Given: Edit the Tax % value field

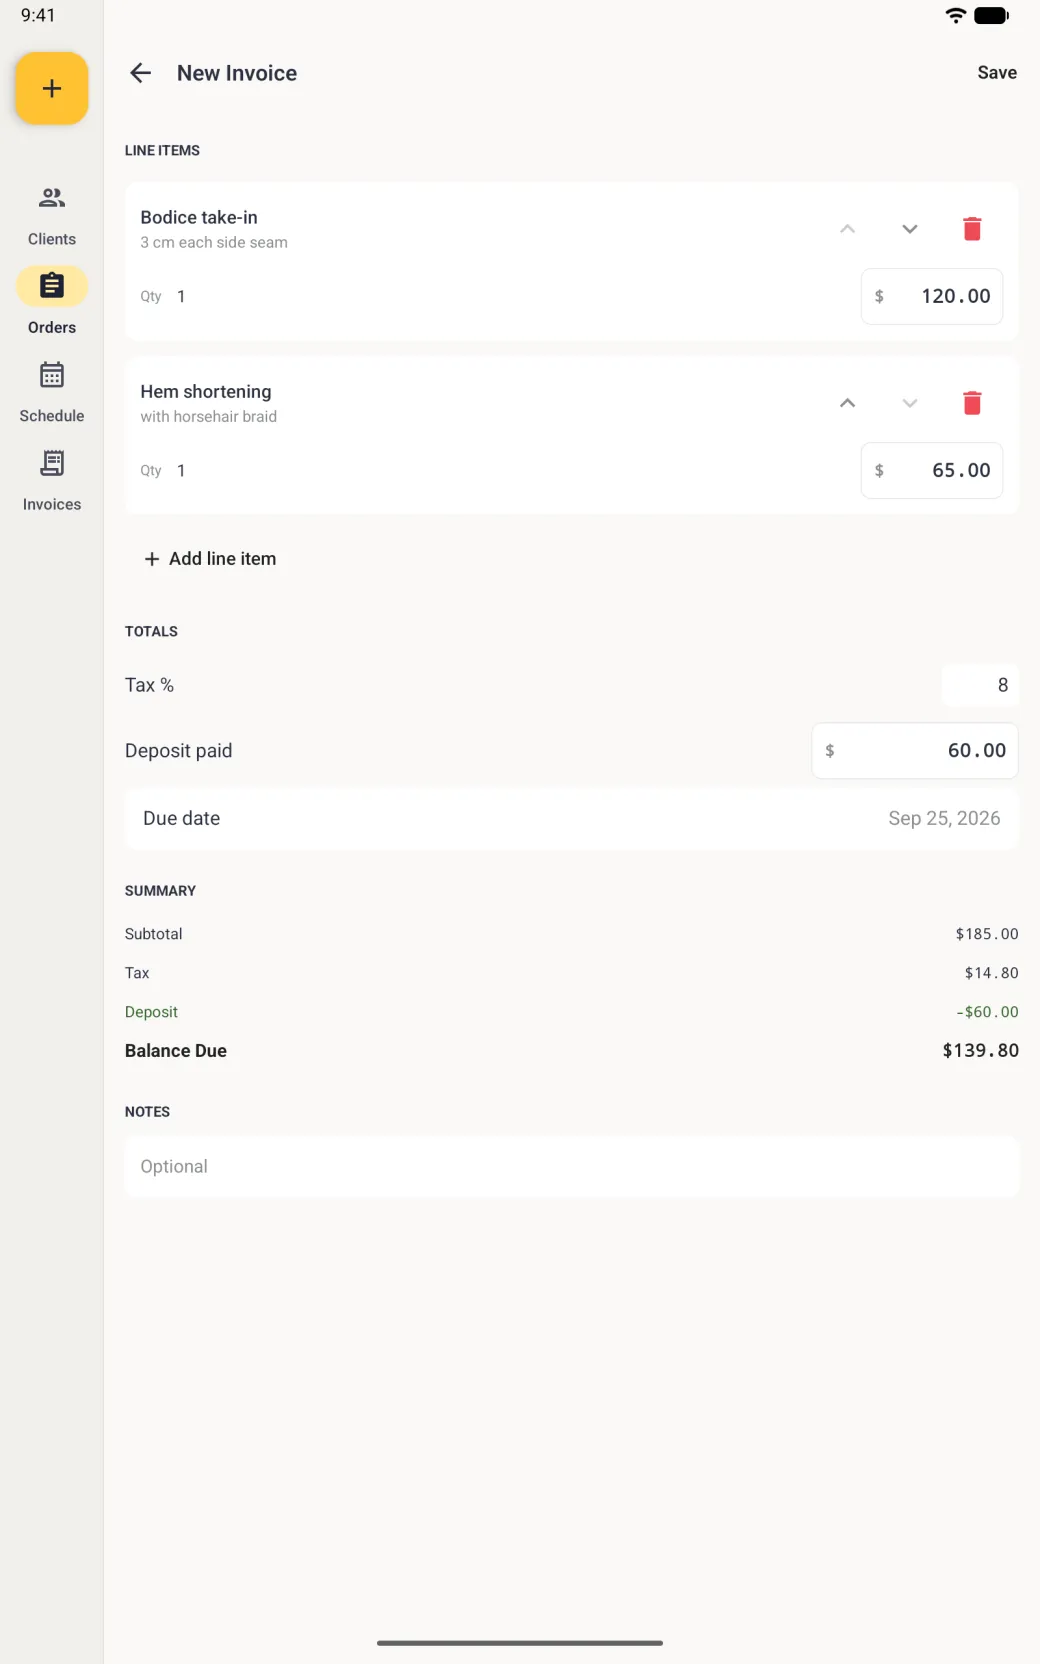Looking at the screenshot, I should [980, 685].
